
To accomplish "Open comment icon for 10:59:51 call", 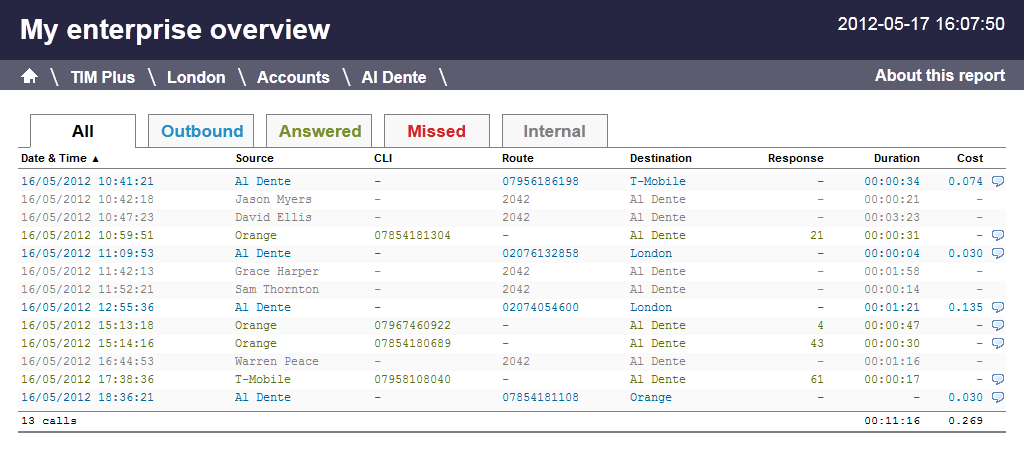I will 997,236.
